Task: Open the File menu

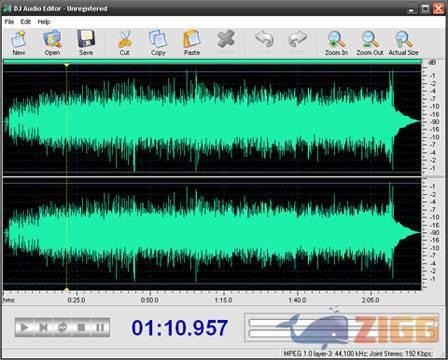Action: pos(9,22)
